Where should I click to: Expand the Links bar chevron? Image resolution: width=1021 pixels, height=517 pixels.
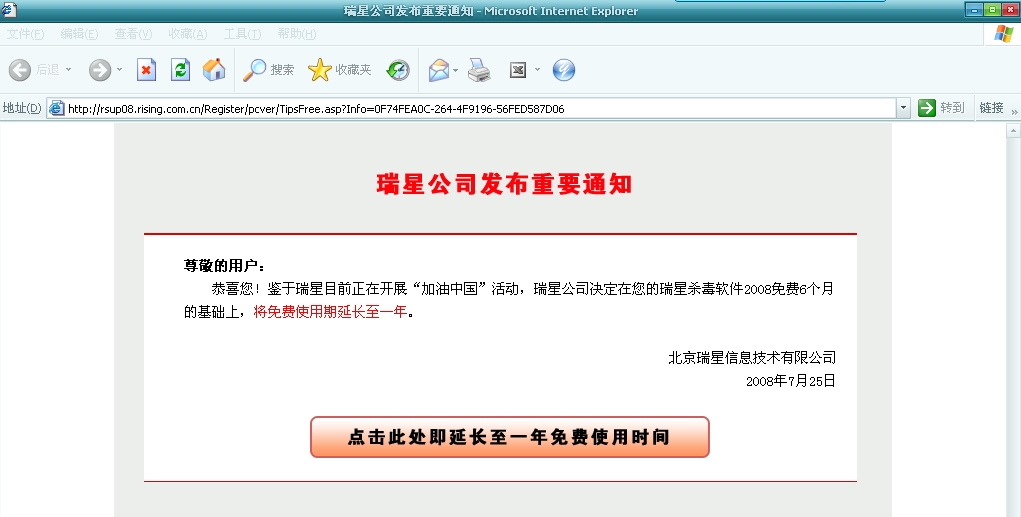click(1014, 112)
